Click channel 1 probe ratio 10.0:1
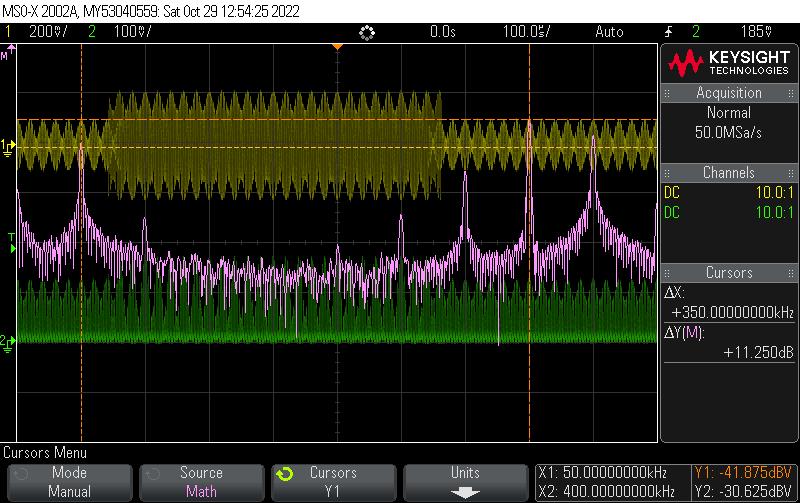Image resolution: width=800 pixels, height=503 pixels. click(774, 192)
